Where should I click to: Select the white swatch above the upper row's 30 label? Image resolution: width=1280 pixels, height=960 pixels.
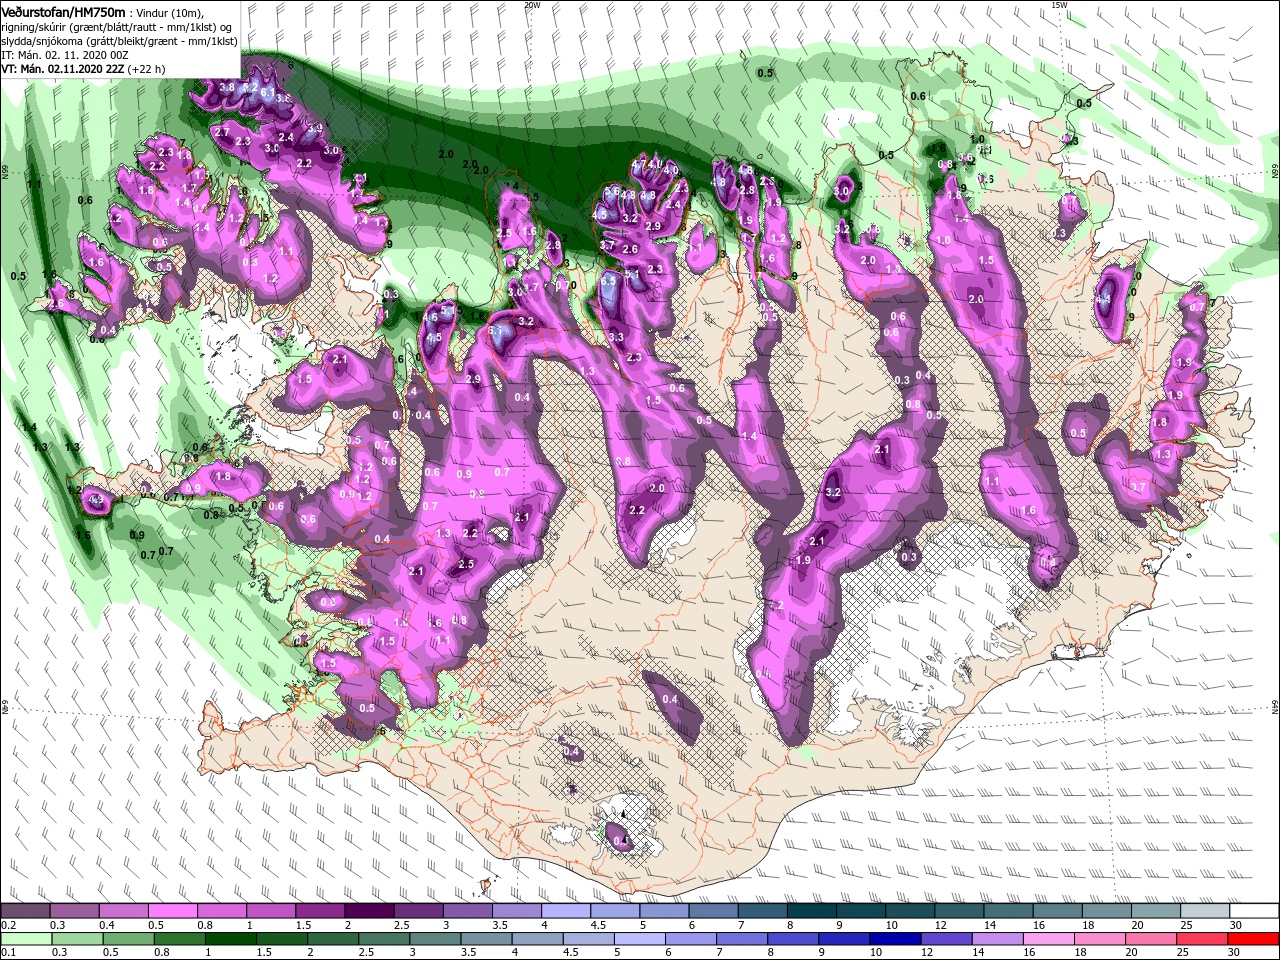pos(1255,910)
